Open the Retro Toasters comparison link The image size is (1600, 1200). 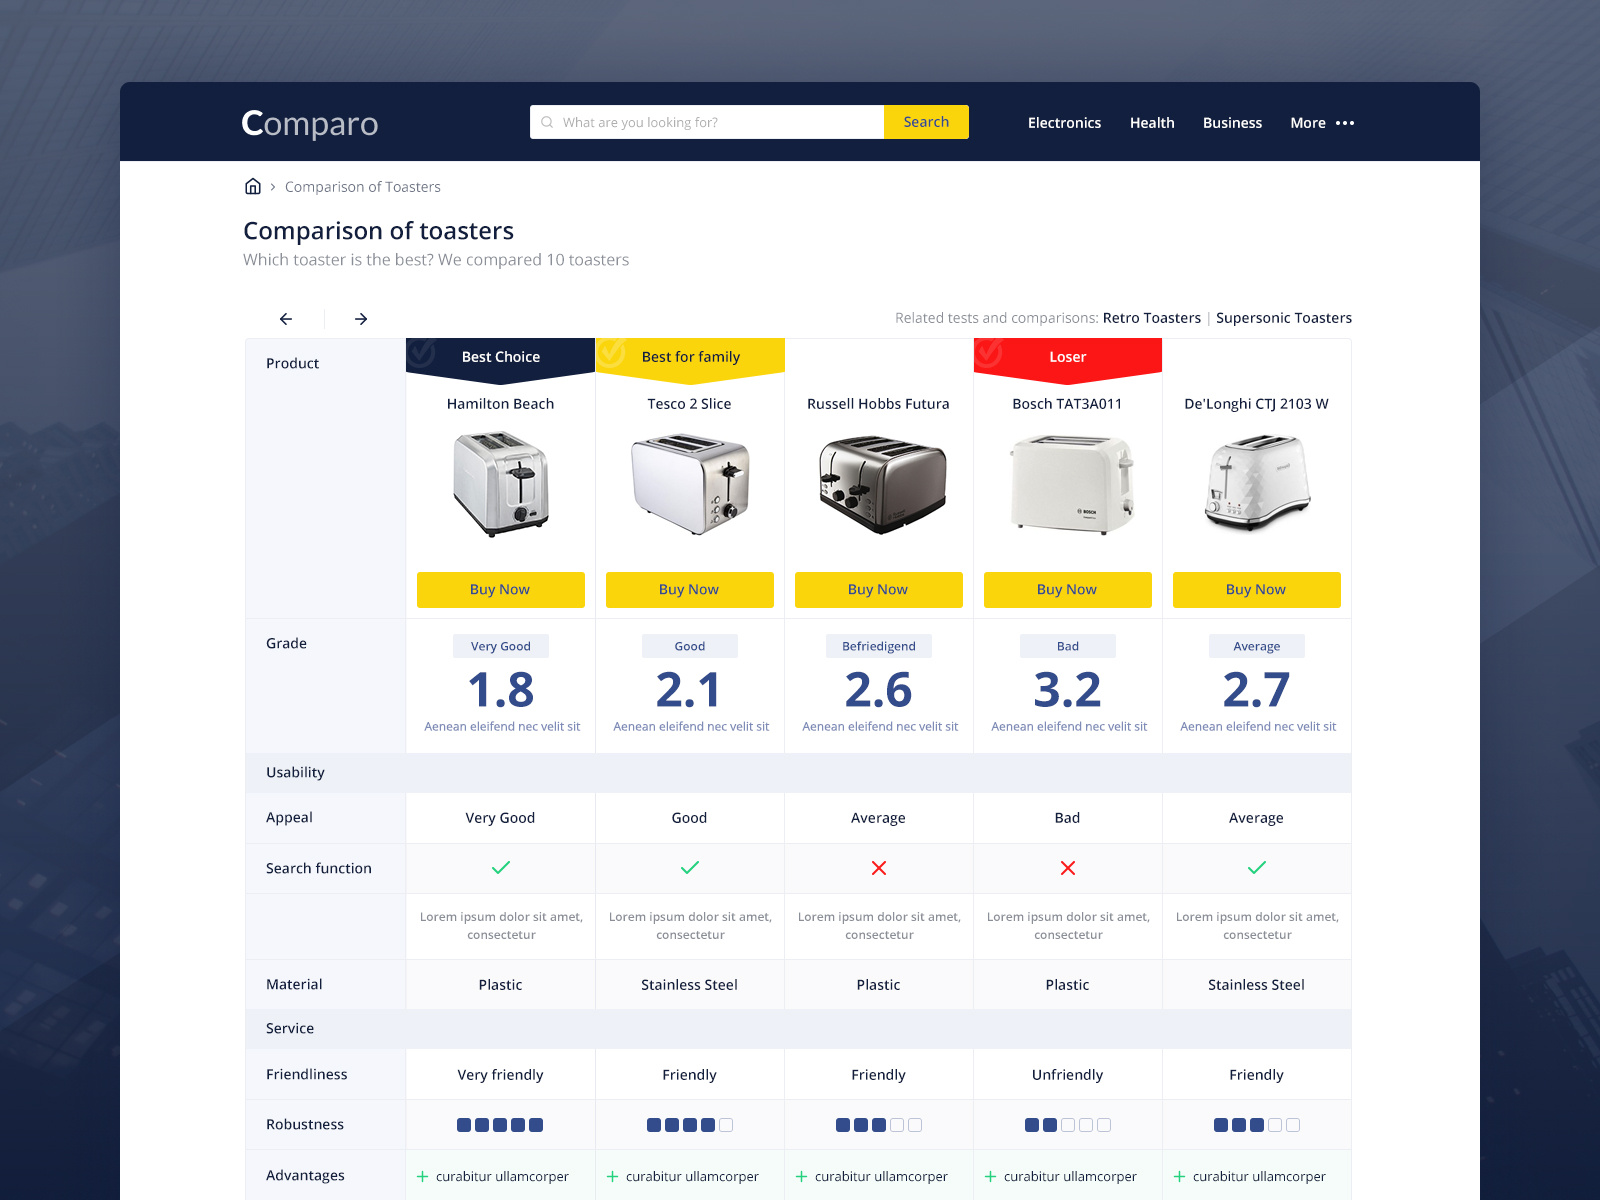[x=1151, y=317]
